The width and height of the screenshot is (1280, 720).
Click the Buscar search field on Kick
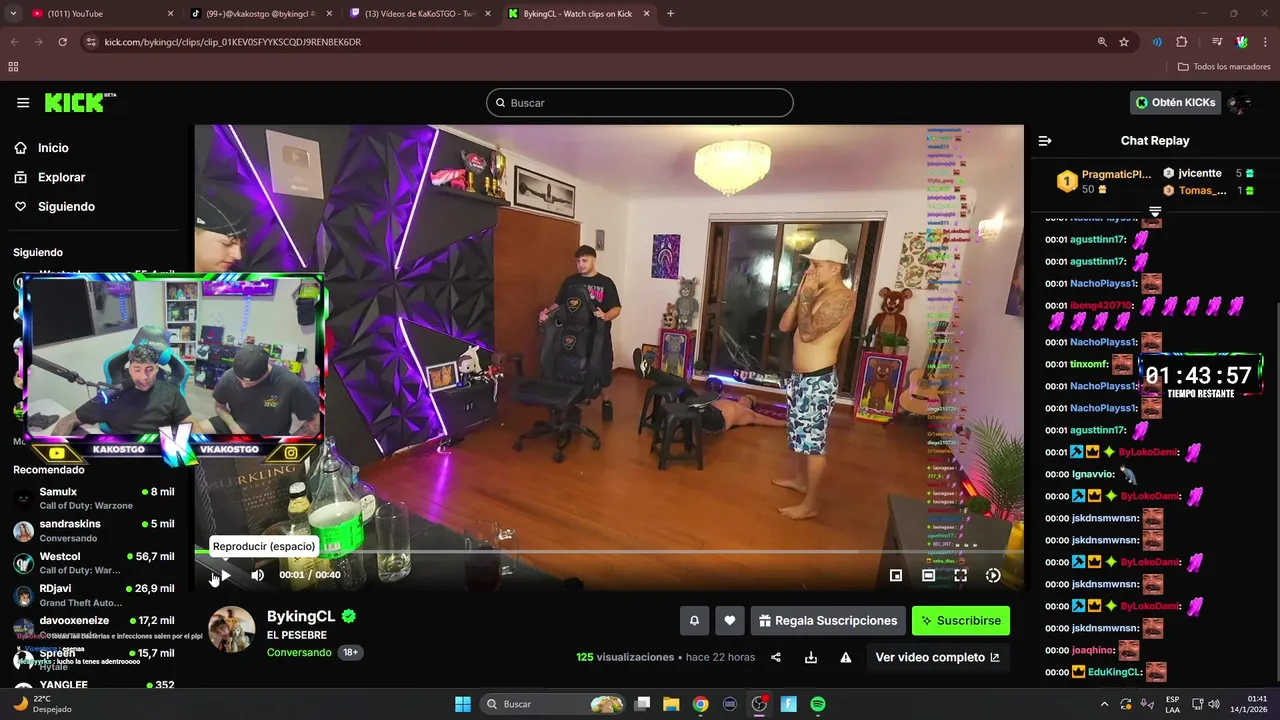640,103
